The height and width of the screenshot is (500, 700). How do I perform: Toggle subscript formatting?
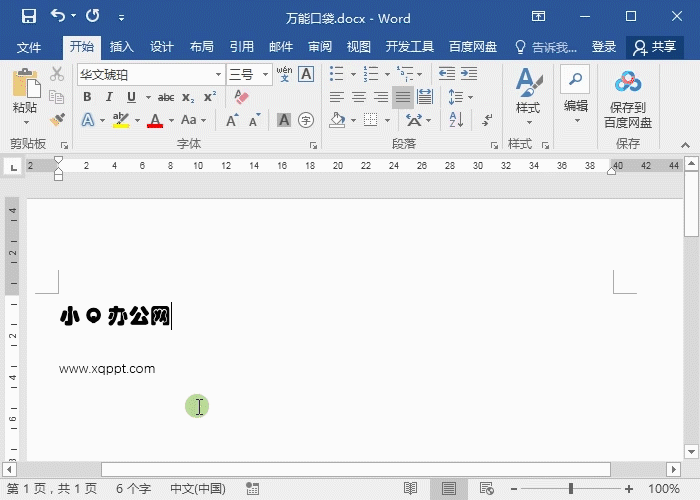(x=188, y=97)
